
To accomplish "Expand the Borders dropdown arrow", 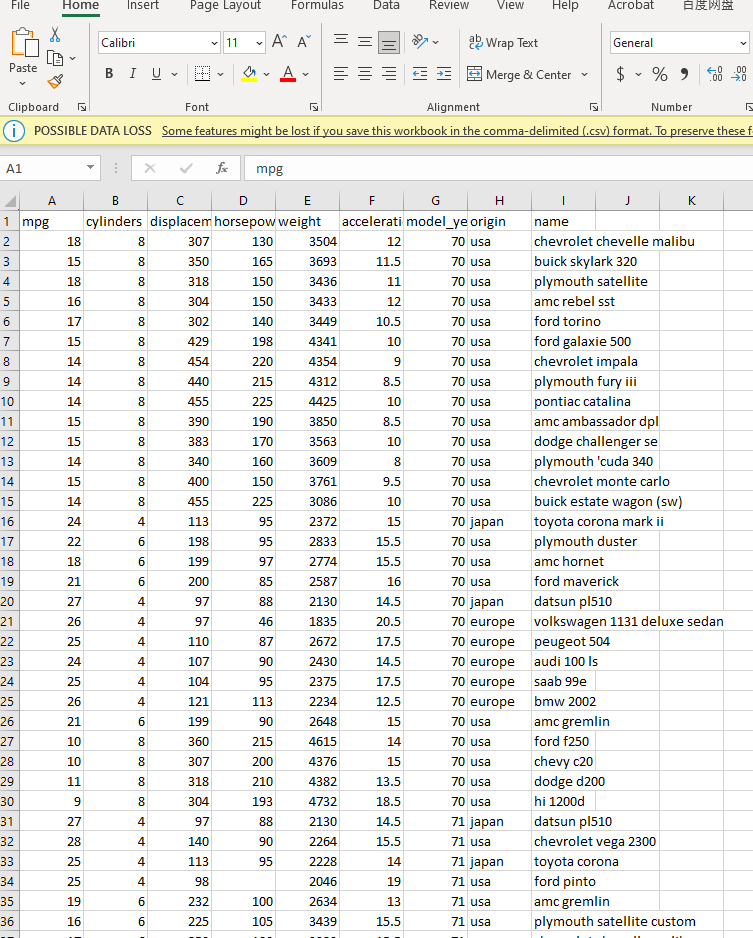I will 221,75.
